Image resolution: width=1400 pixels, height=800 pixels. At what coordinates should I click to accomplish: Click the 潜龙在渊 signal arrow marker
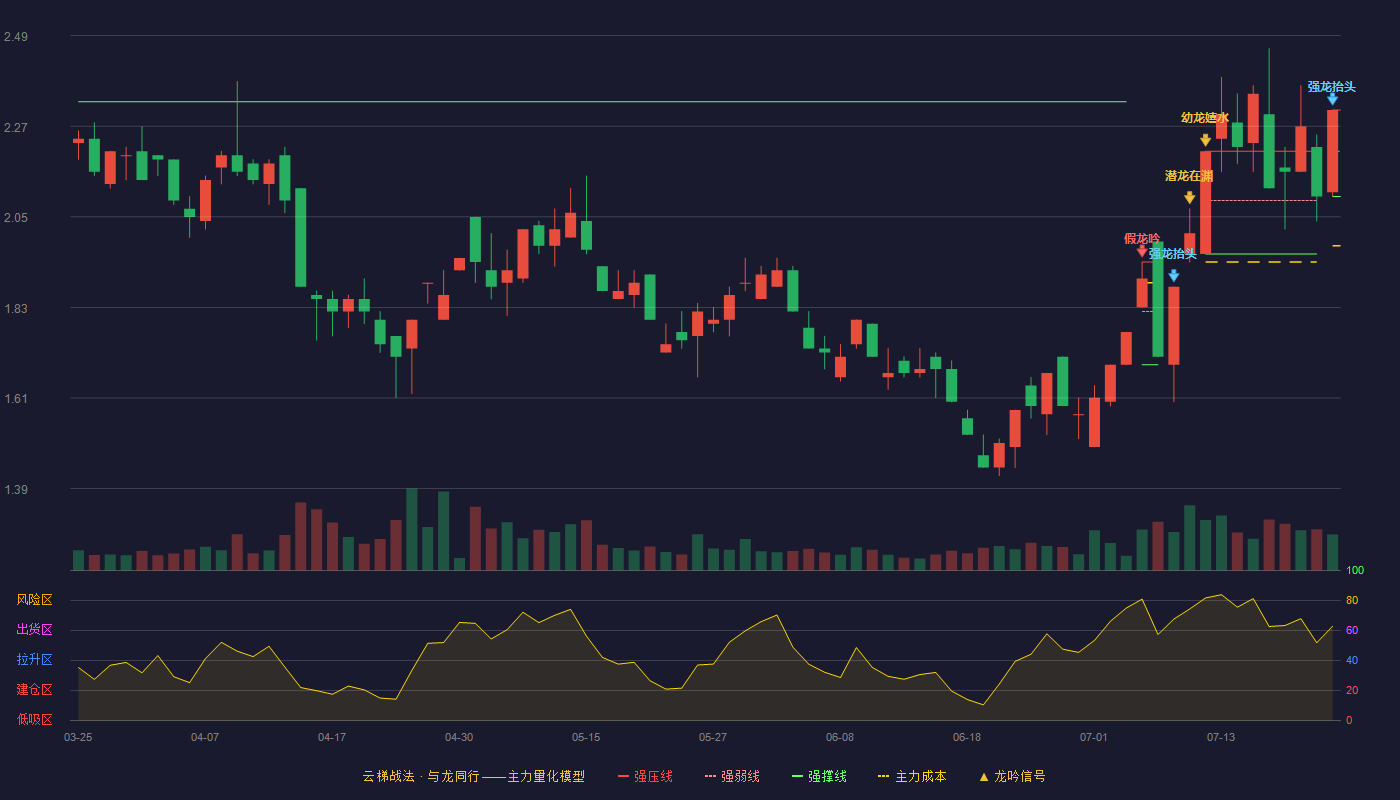pos(1189,198)
